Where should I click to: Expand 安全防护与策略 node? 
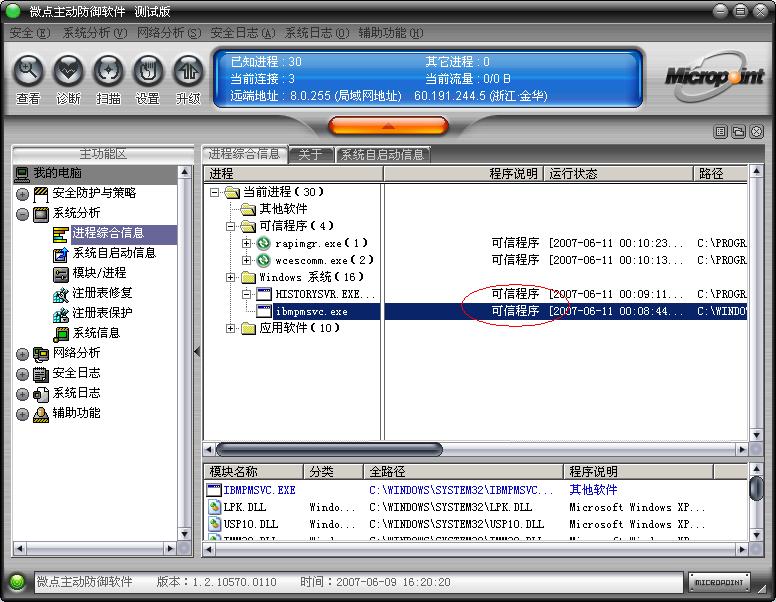click(x=22, y=194)
